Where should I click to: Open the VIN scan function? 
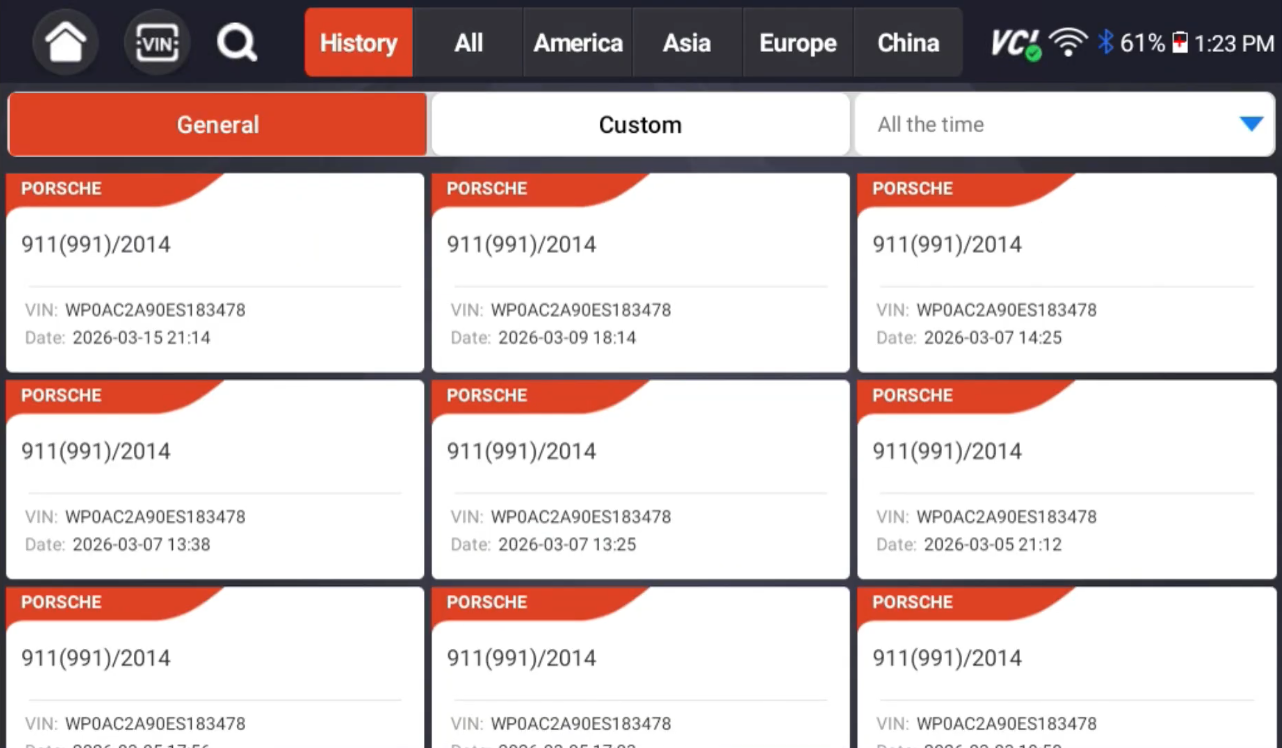tap(157, 43)
